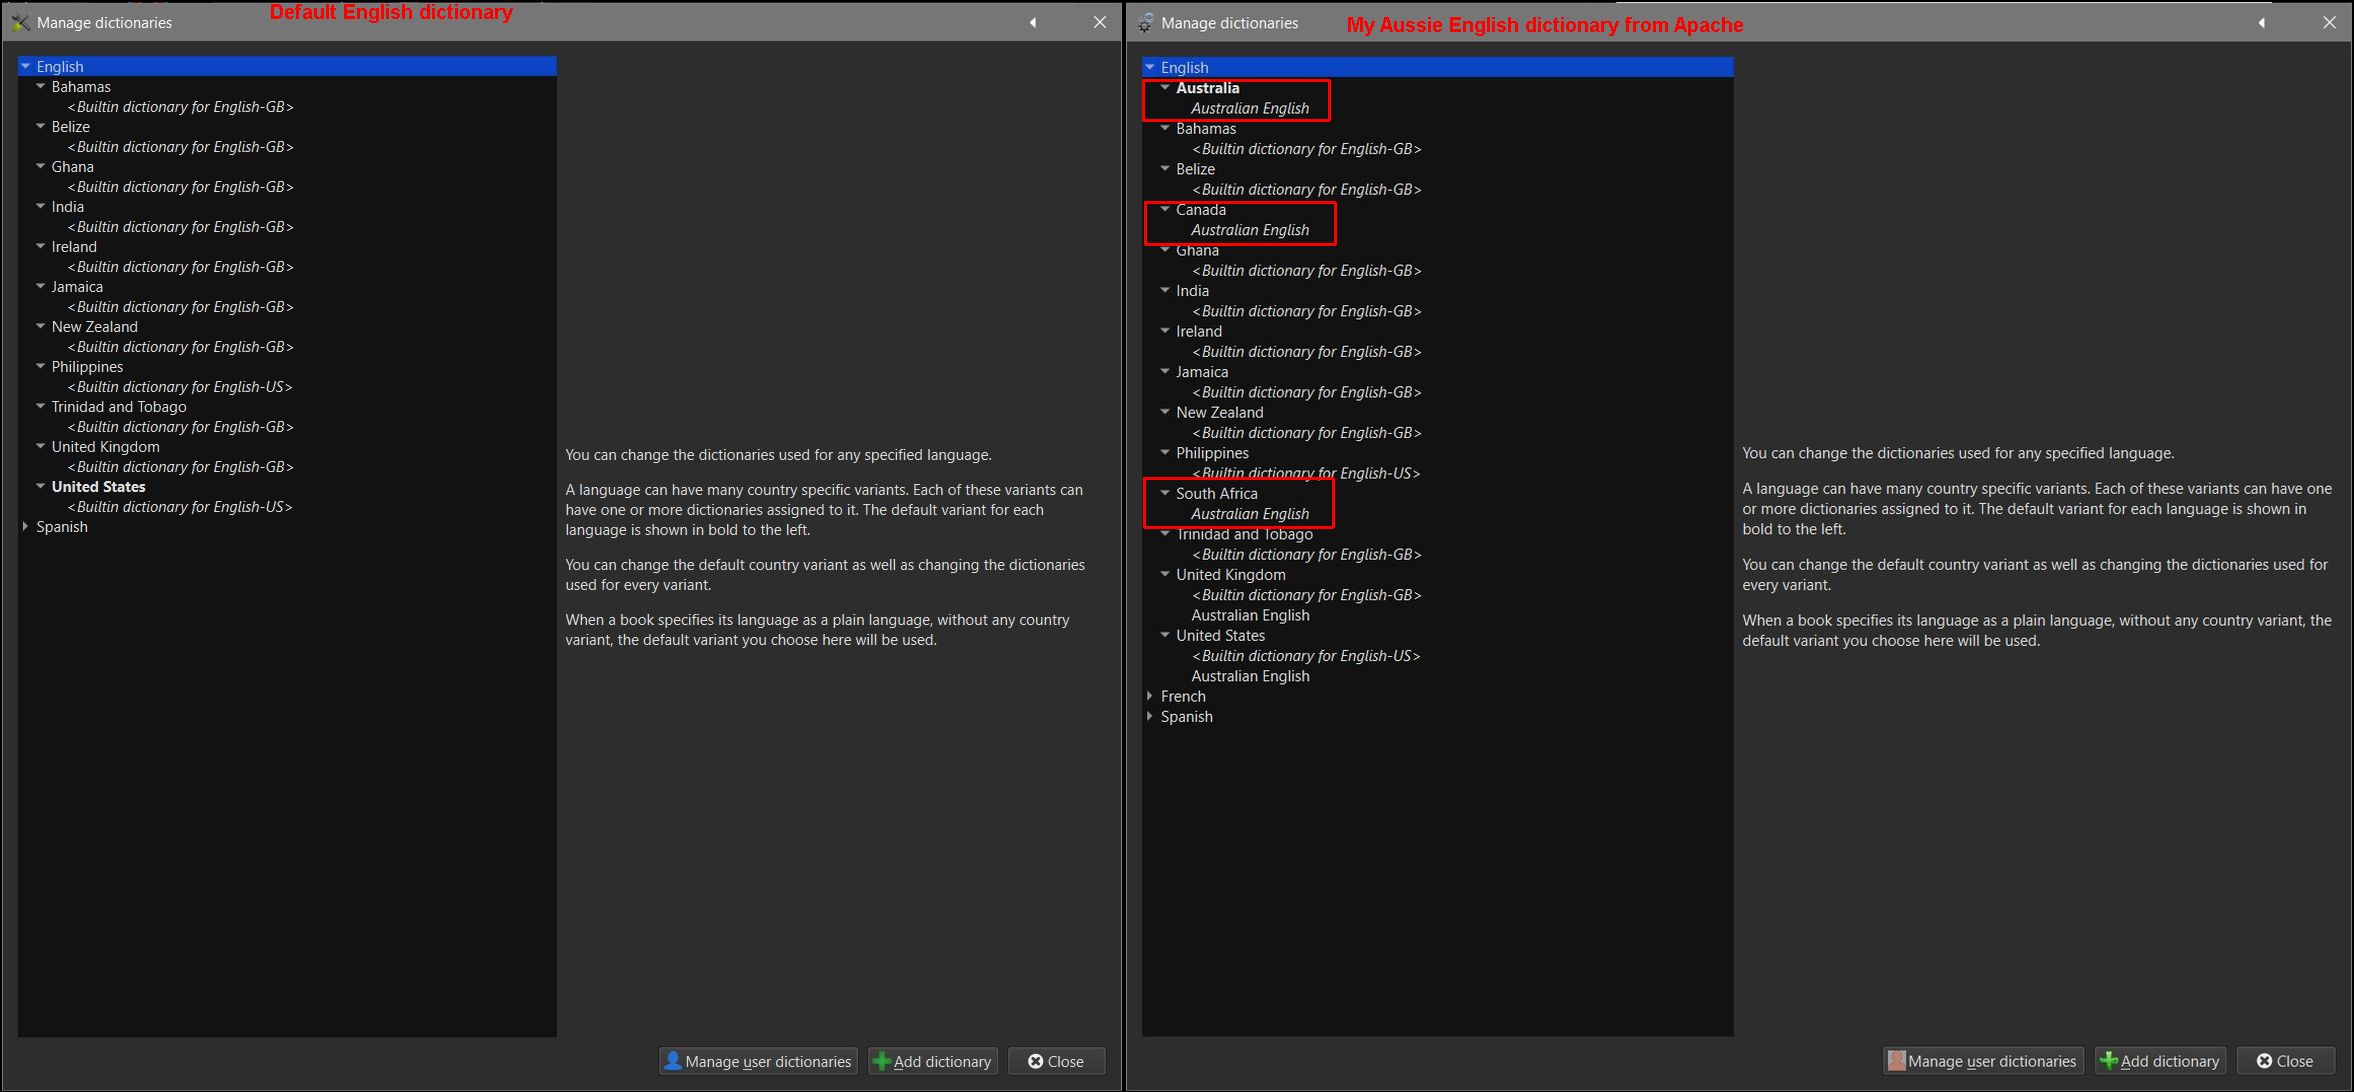
Task: Select English-US builtin dictionary under Philippines, left tree
Action: (x=180, y=387)
